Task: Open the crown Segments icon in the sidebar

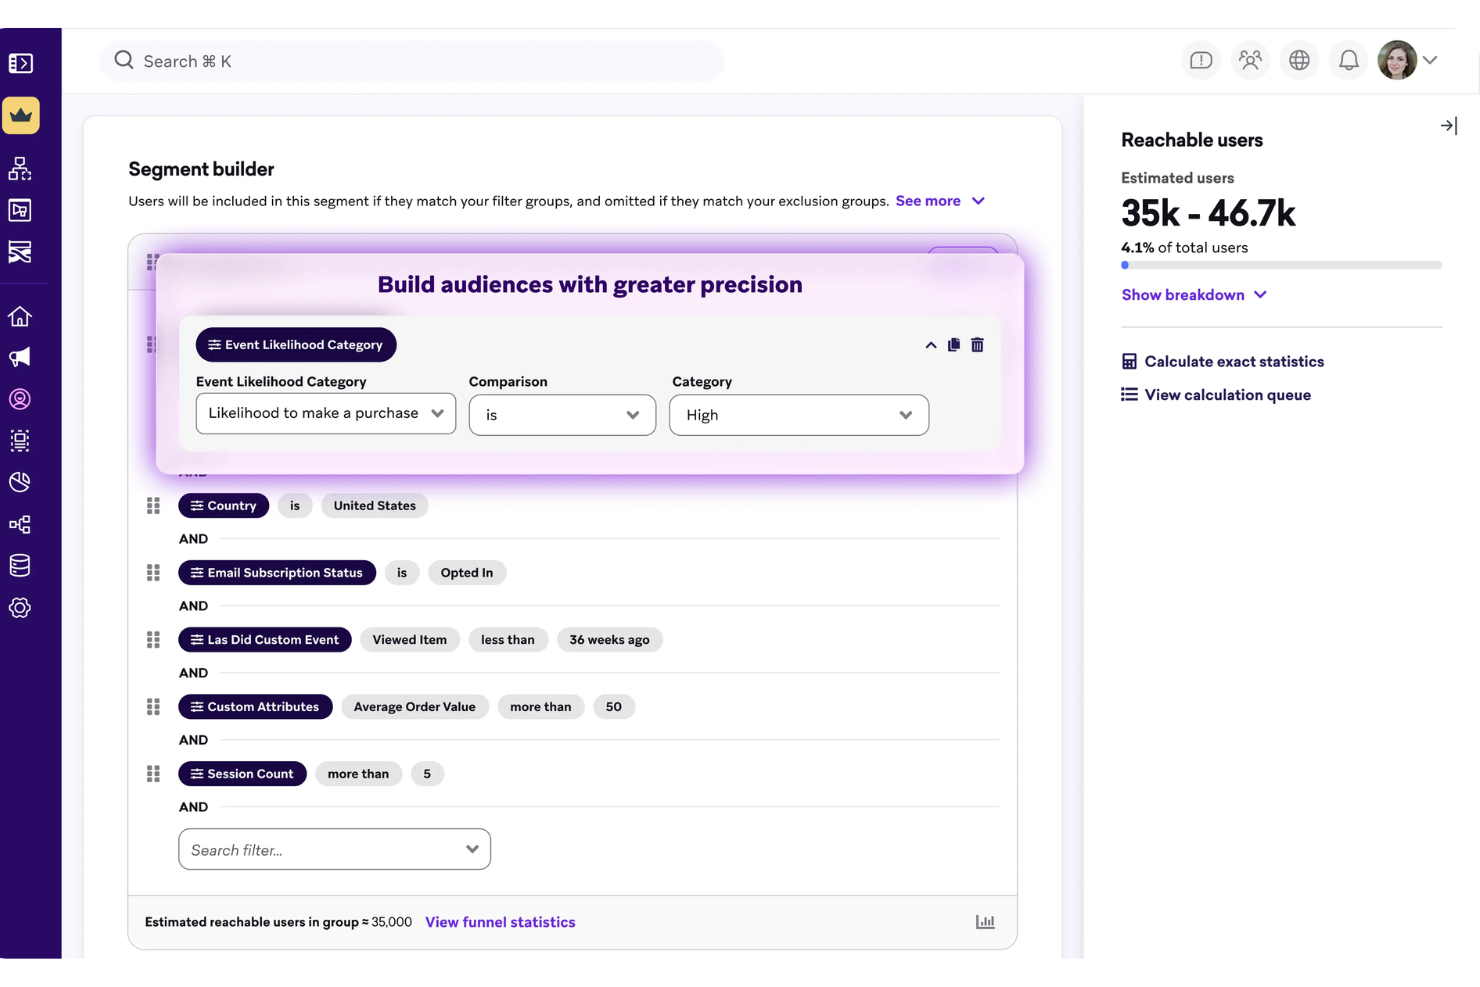Action: pos(20,114)
